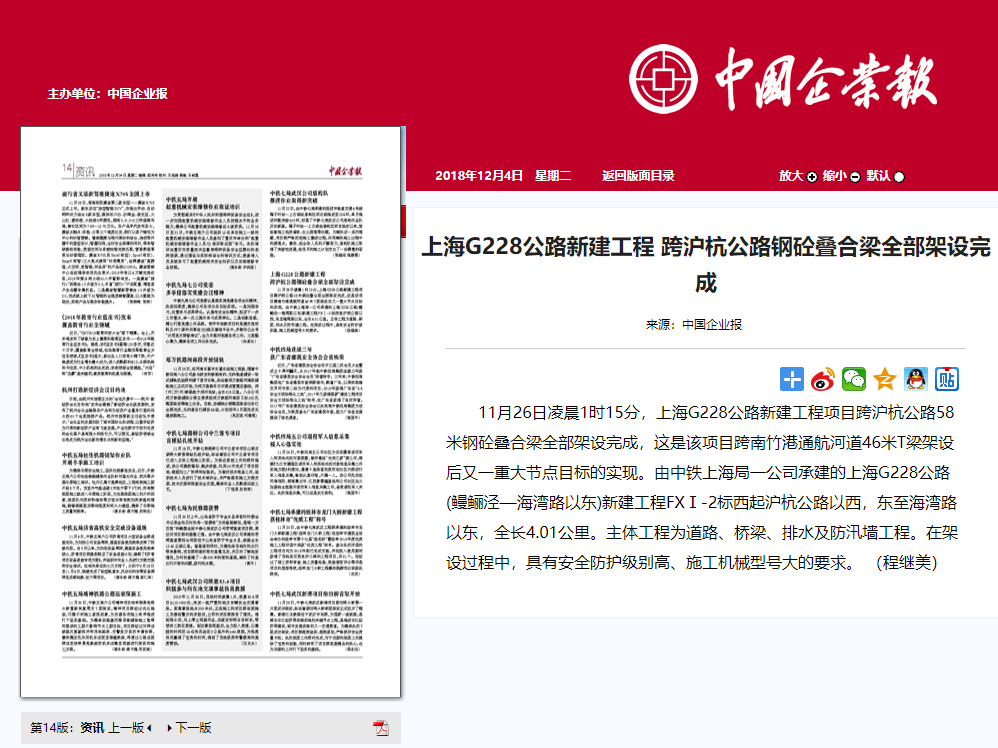Enlarge text with 放大 link

point(791,176)
